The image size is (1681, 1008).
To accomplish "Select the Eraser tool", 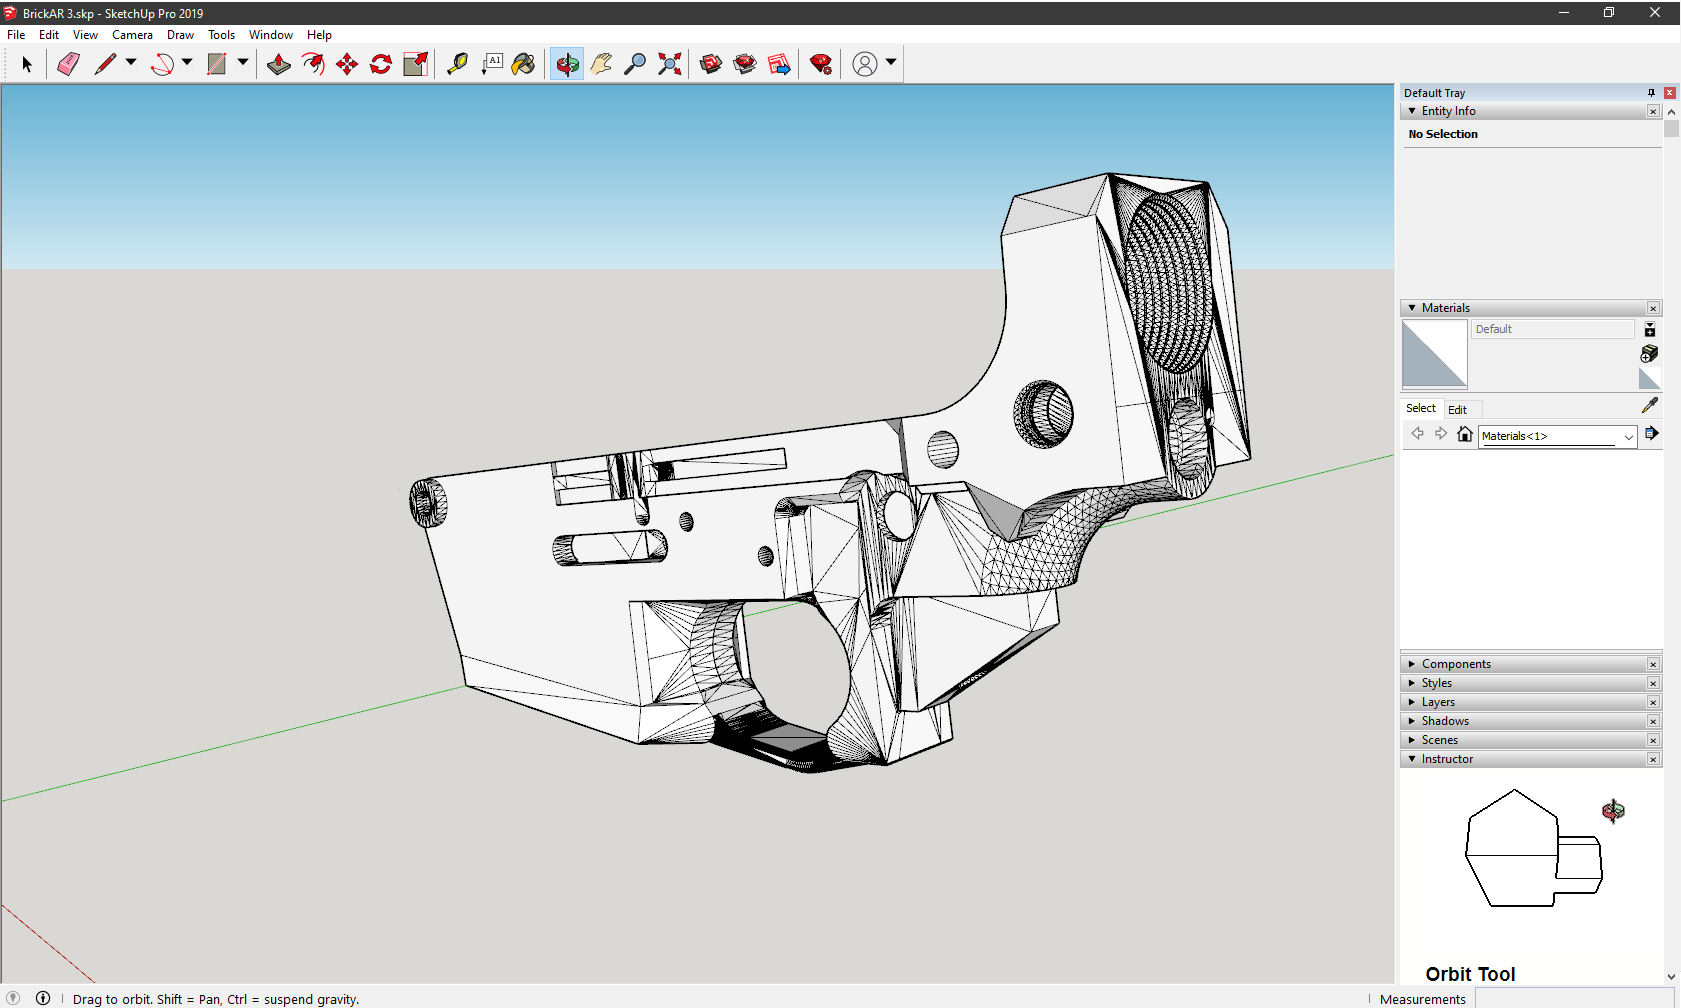I will pos(68,64).
